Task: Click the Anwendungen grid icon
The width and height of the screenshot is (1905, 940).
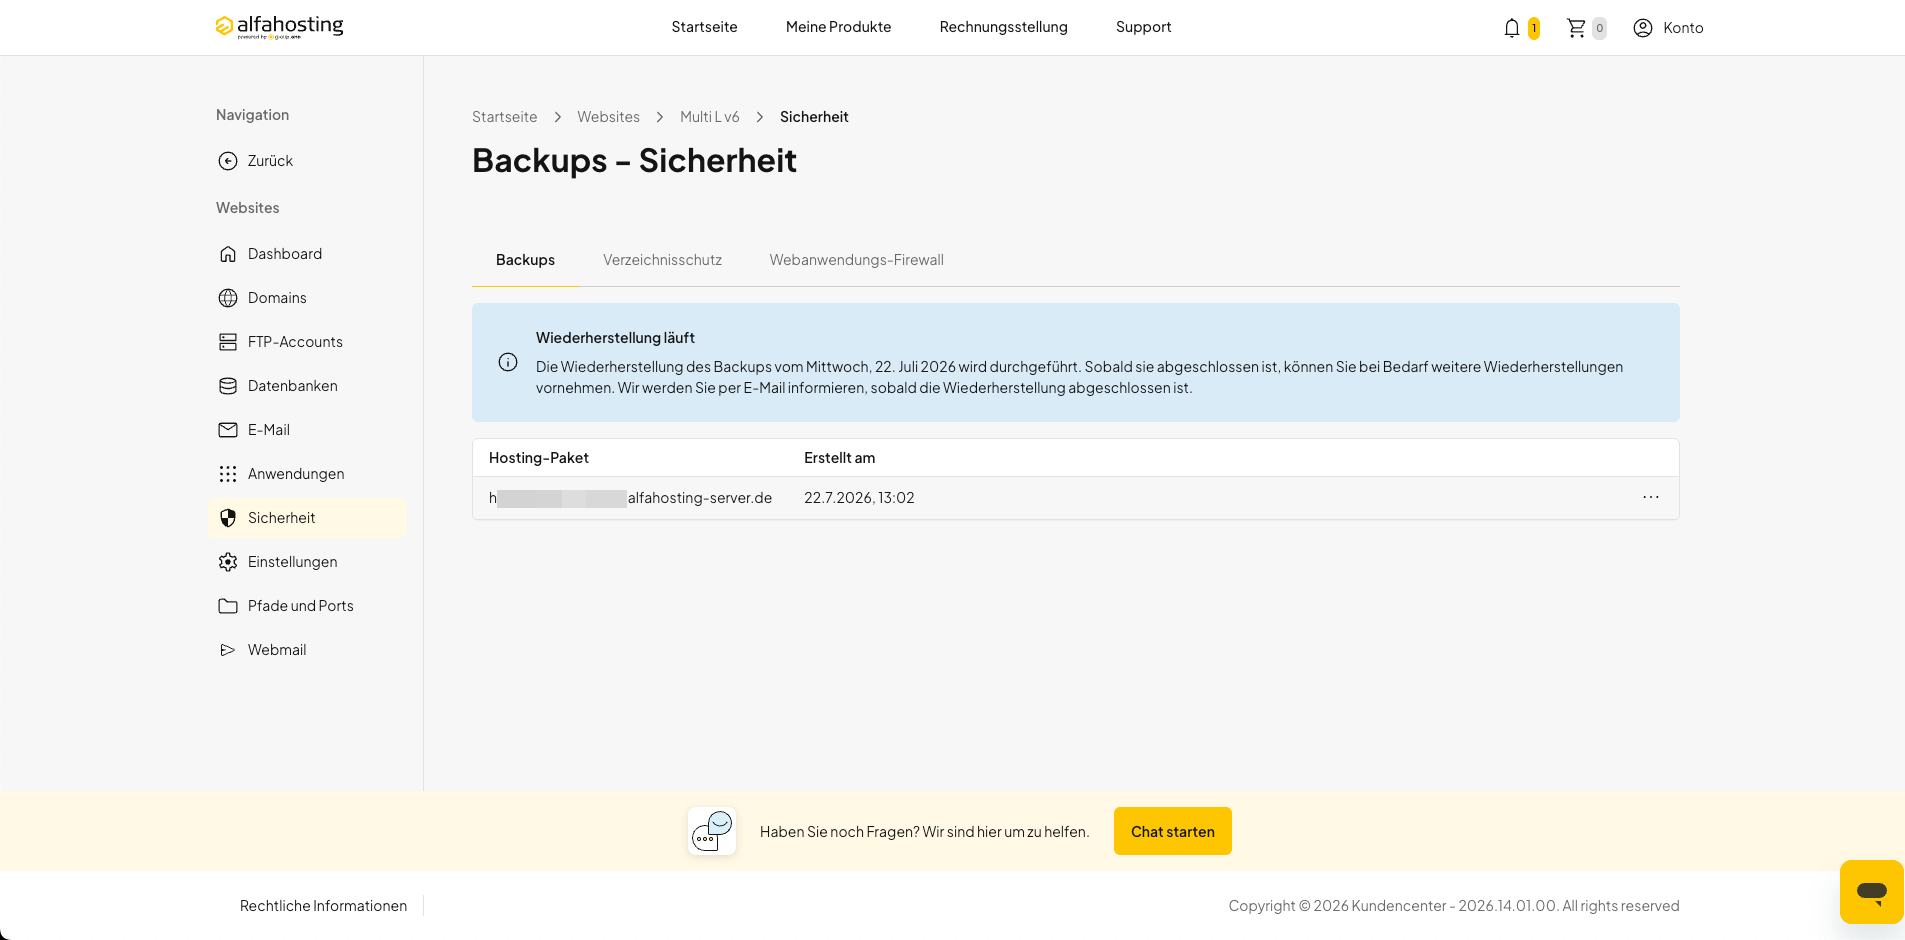Action: pos(228,474)
